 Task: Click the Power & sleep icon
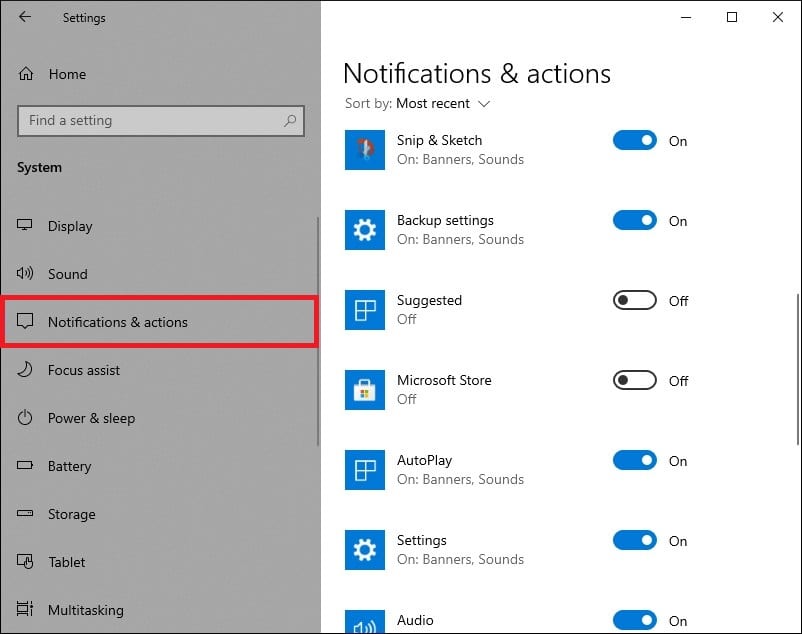pyautogui.click(x=25, y=418)
